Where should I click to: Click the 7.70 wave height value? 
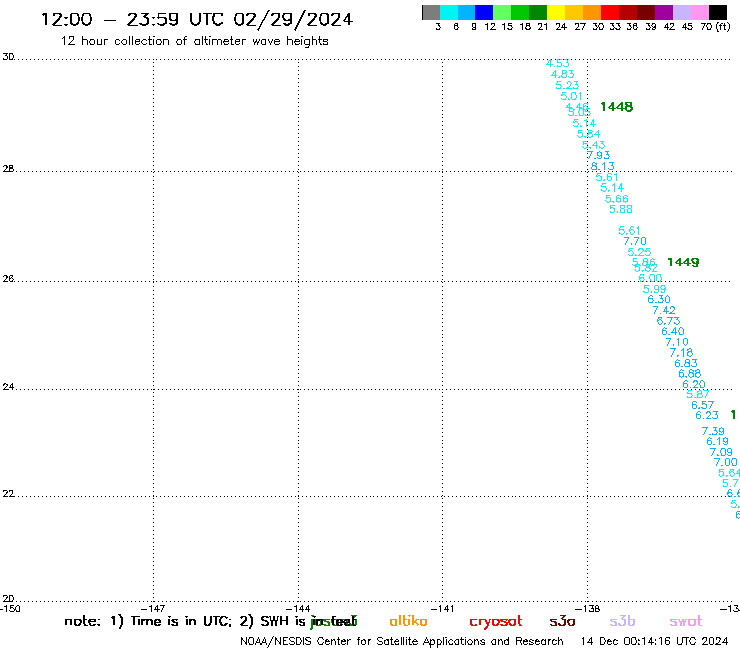pos(635,242)
